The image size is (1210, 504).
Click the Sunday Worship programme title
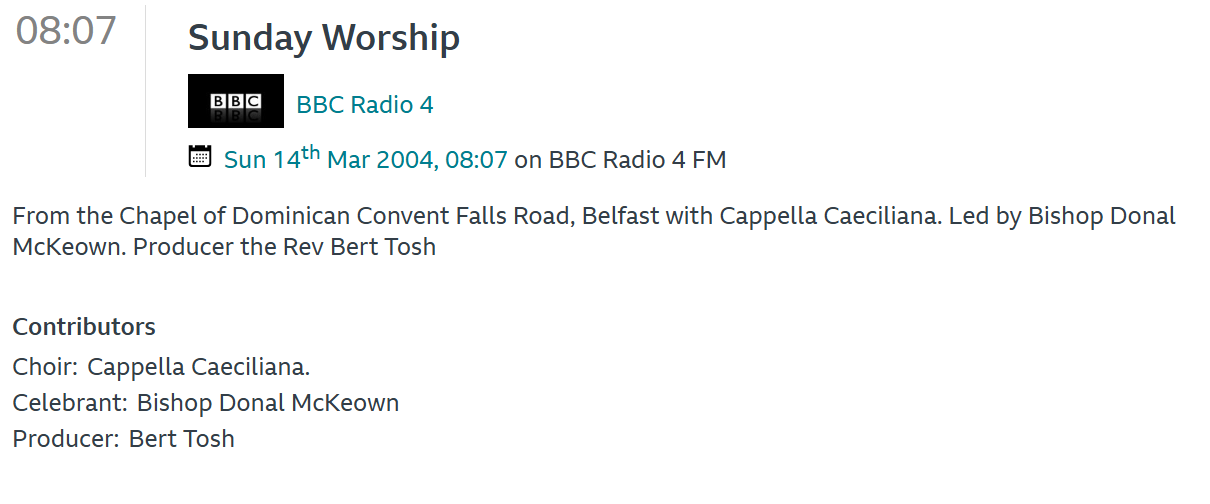pos(323,38)
